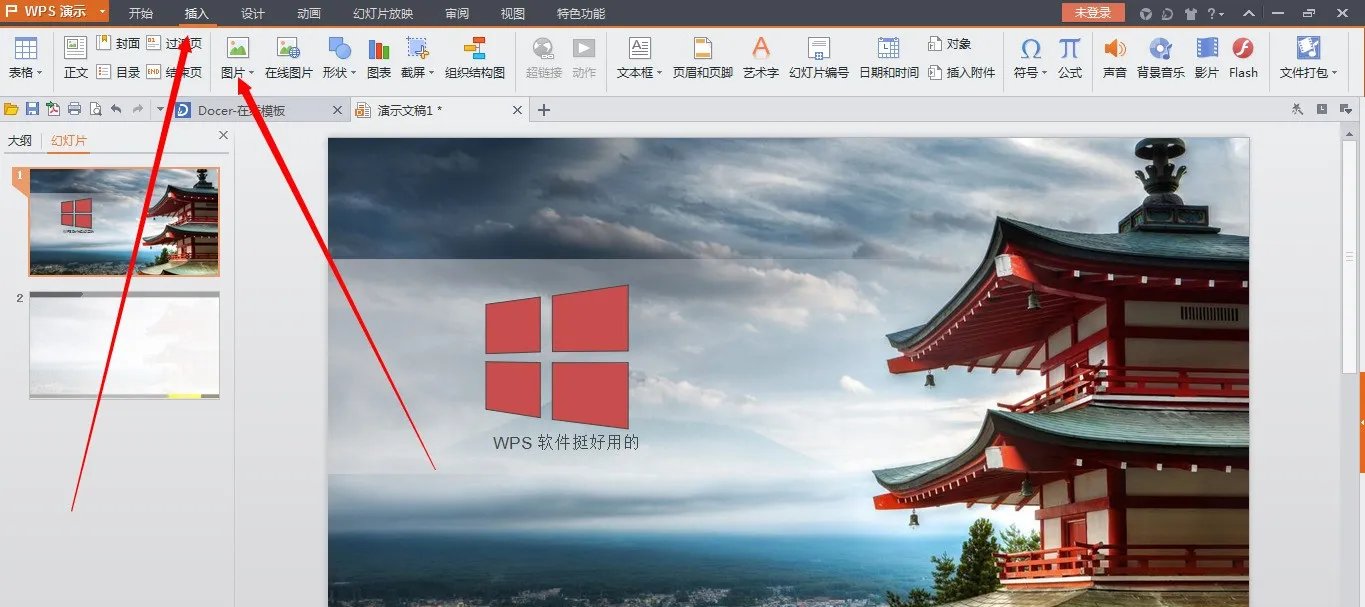Click the 未登录 login button

1091,12
